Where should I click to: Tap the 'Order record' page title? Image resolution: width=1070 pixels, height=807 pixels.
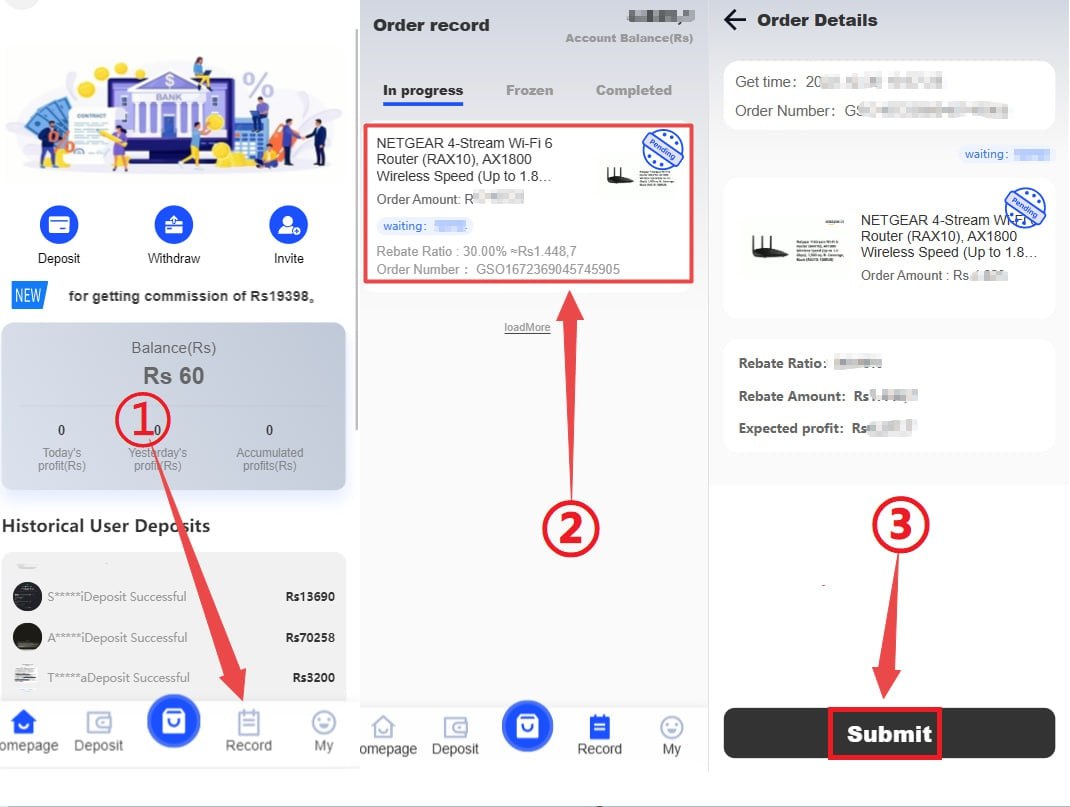click(431, 25)
